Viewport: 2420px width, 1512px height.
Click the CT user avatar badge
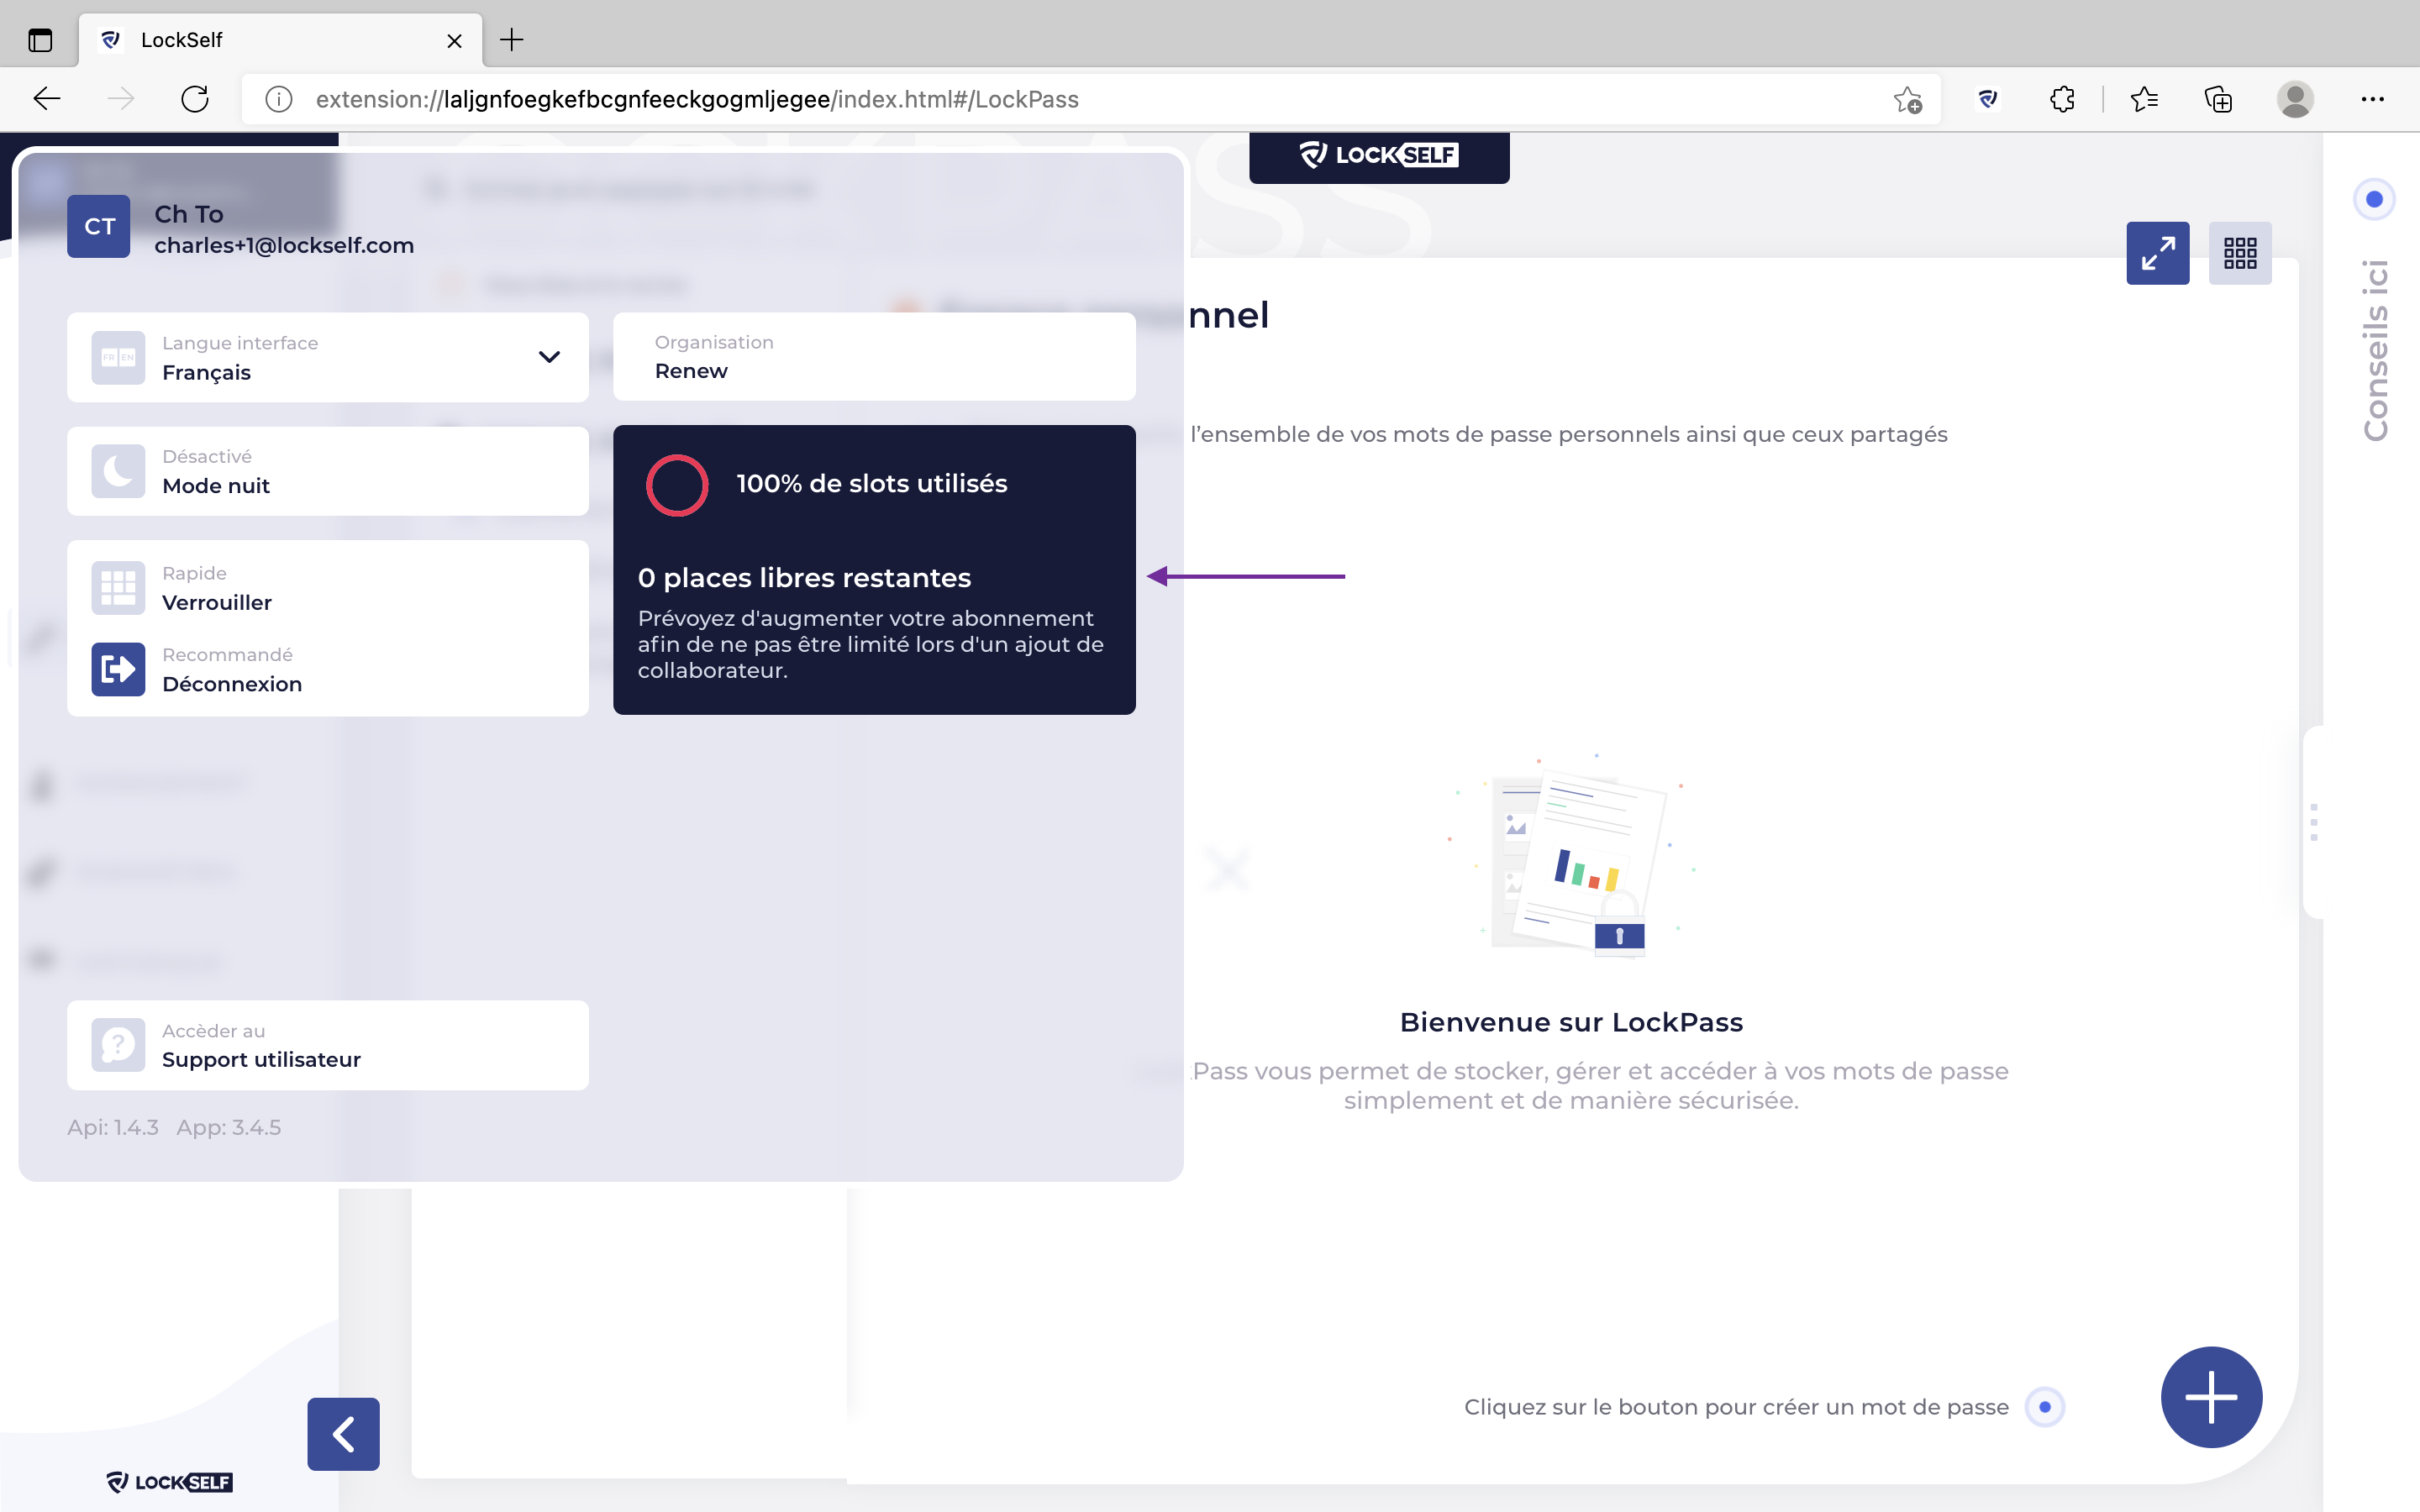[x=98, y=227]
